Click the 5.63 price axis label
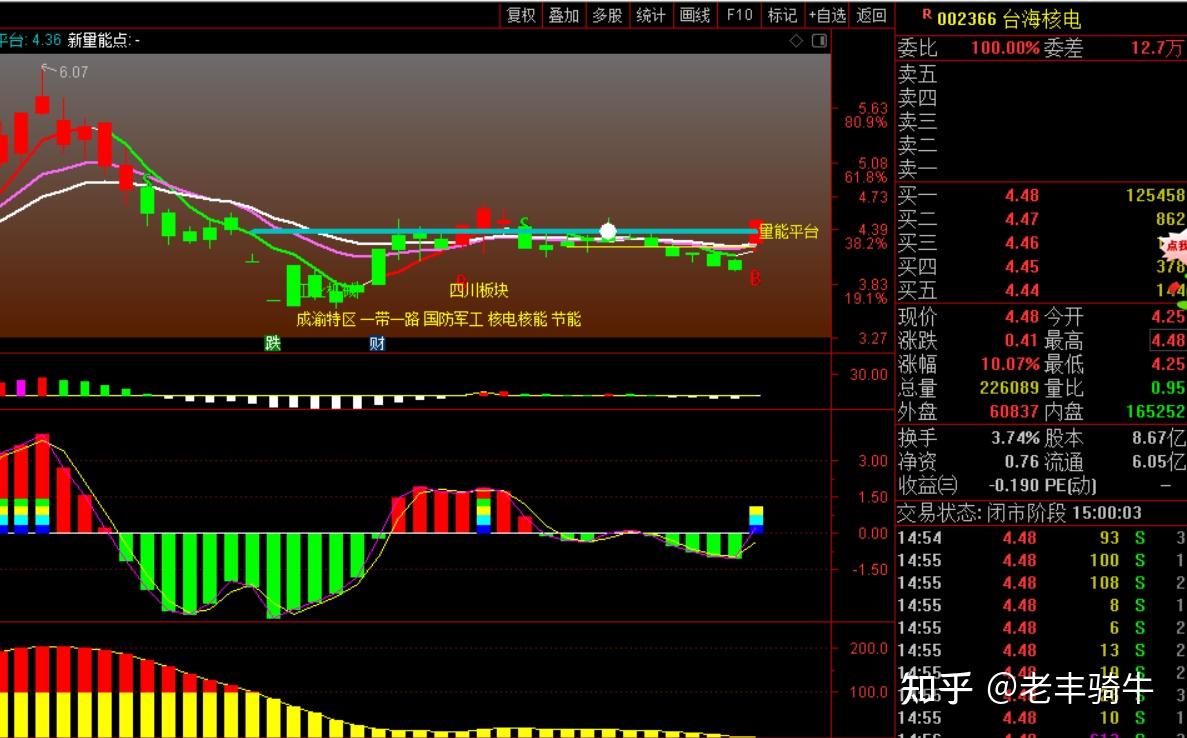This screenshot has height=738, width=1187. [873, 109]
